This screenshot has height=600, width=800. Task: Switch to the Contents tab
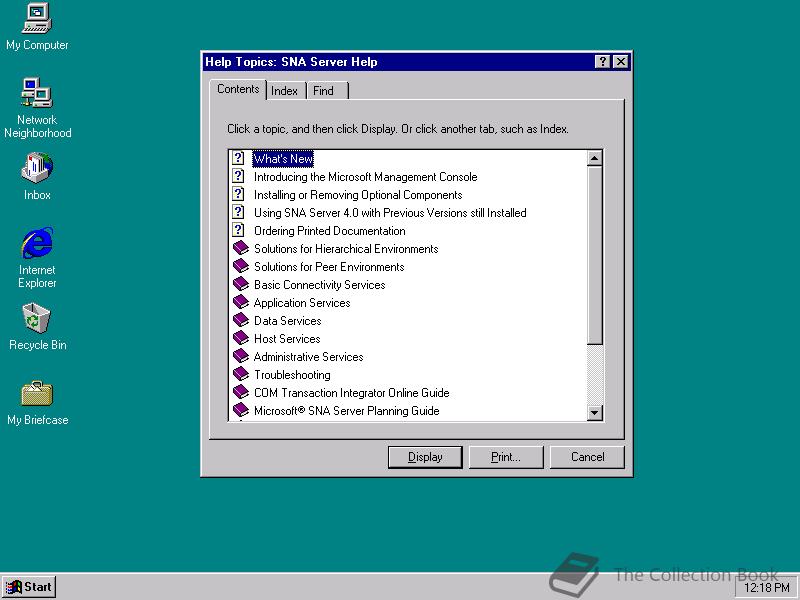coord(238,89)
